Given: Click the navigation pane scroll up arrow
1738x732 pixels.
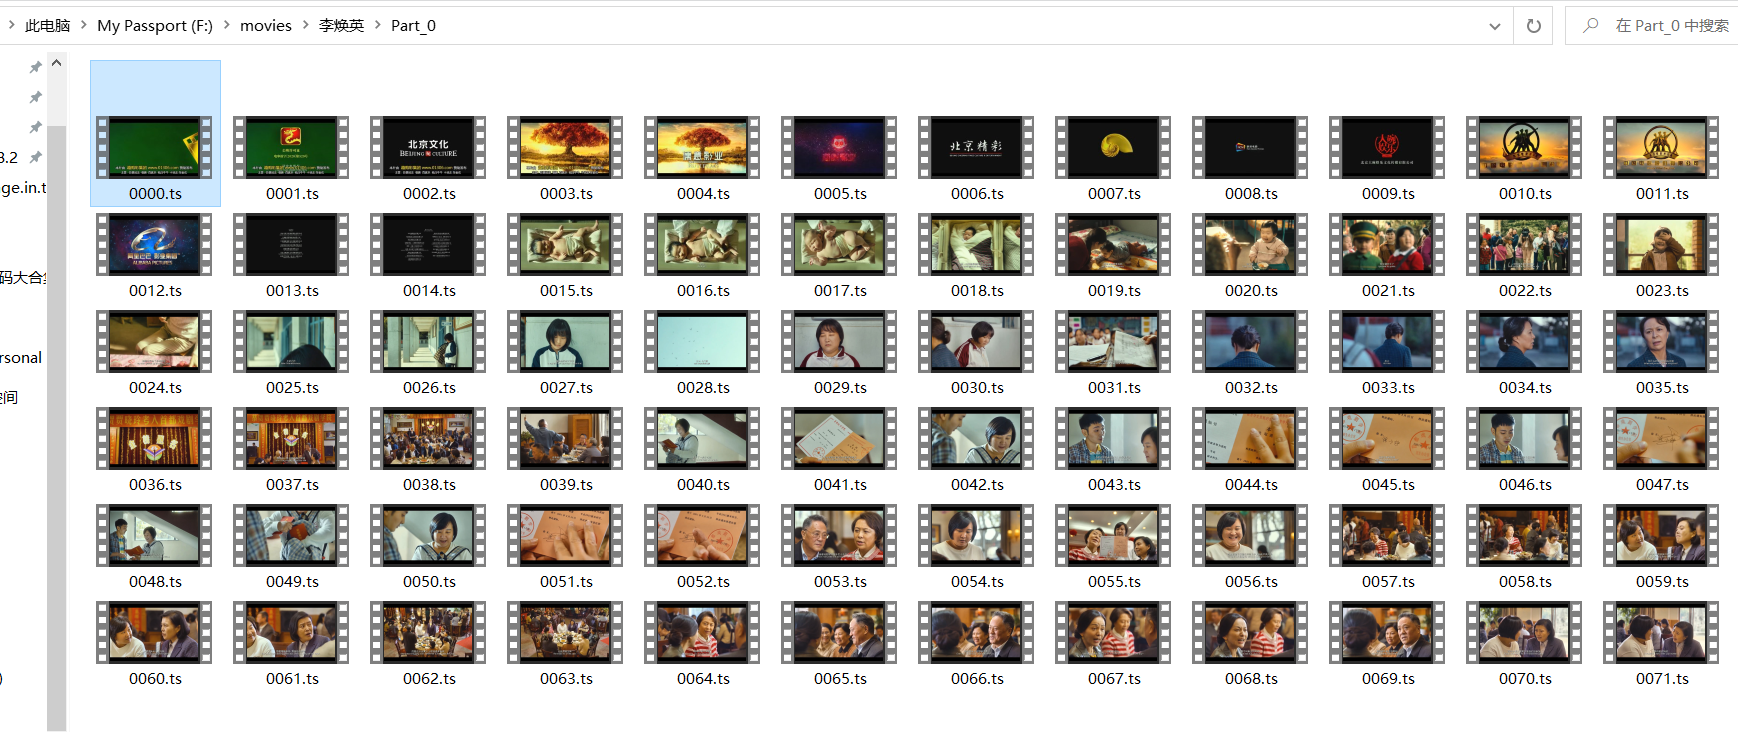Looking at the screenshot, I should click(57, 62).
